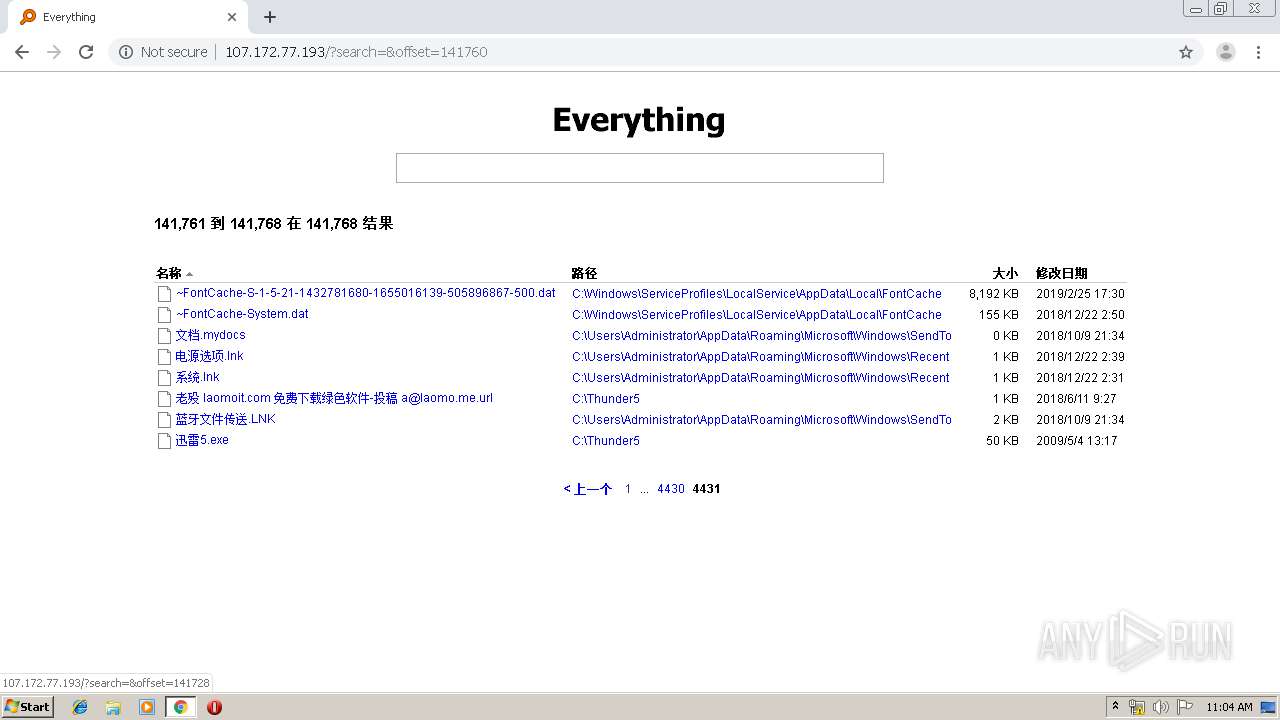Viewport: 1280px width, 720px height.
Task: Jump to results page 1
Action: tap(628, 489)
